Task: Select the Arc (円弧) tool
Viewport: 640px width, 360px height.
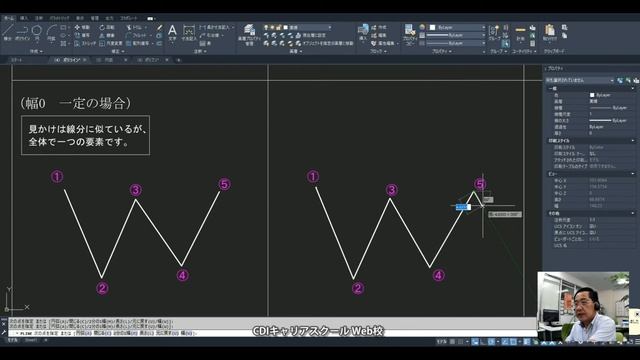Action: coord(51,32)
